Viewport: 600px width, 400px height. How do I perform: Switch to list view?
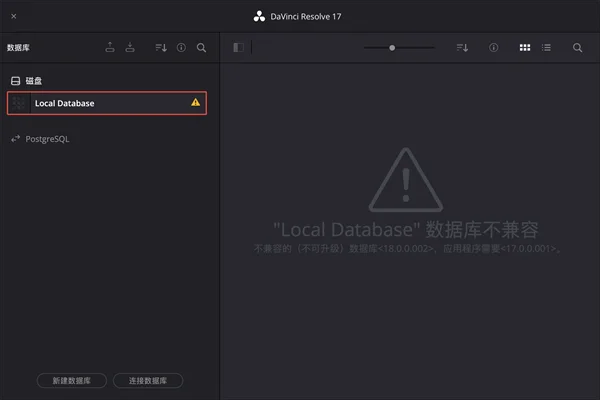(x=546, y=47)
